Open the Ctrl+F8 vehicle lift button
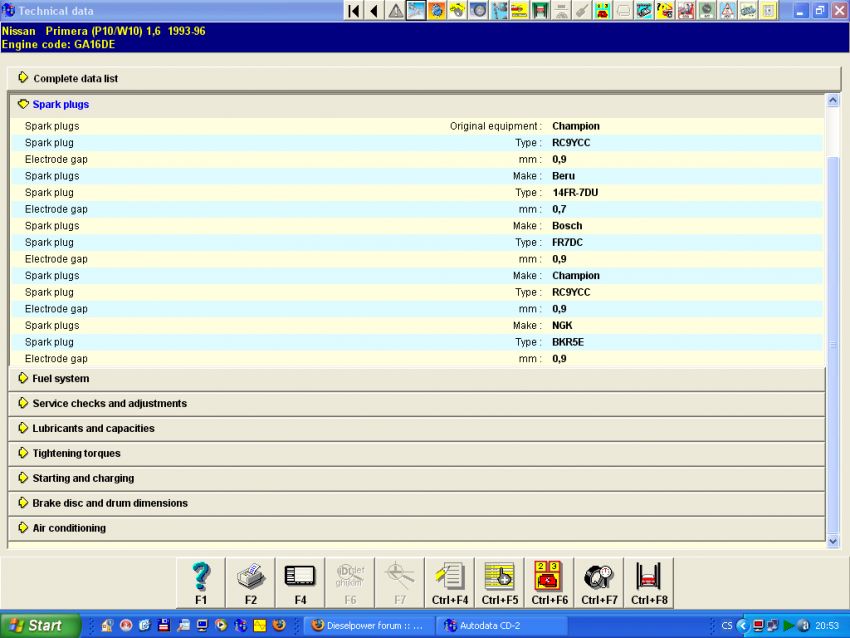Viewport: 850px width, 638px height. coord(649,583)
